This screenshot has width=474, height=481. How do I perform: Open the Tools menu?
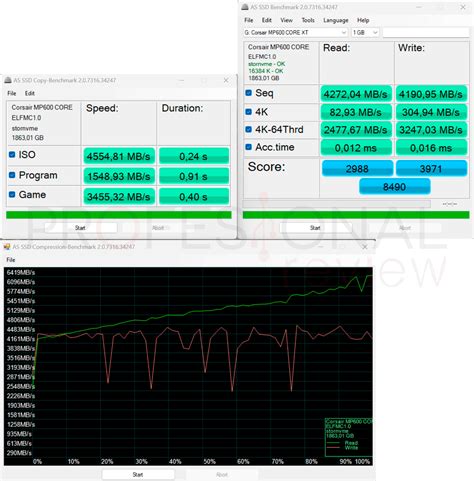(308, 20)
